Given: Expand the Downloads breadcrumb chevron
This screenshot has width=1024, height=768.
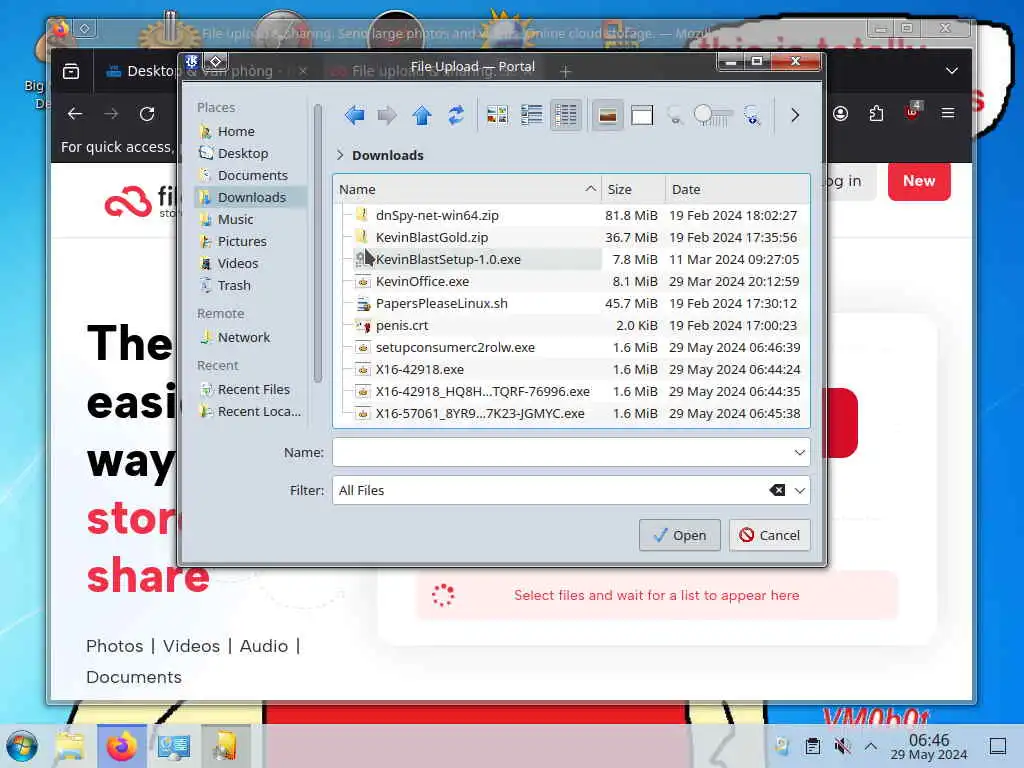Looking at the screenshot, I should [340, 155].
